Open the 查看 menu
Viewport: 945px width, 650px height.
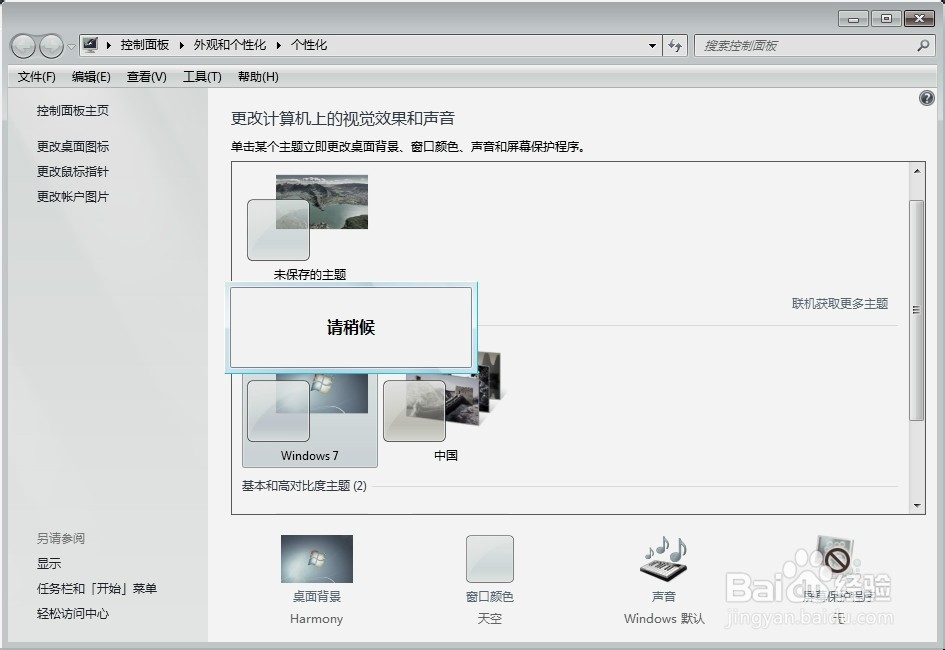[145, 76]
